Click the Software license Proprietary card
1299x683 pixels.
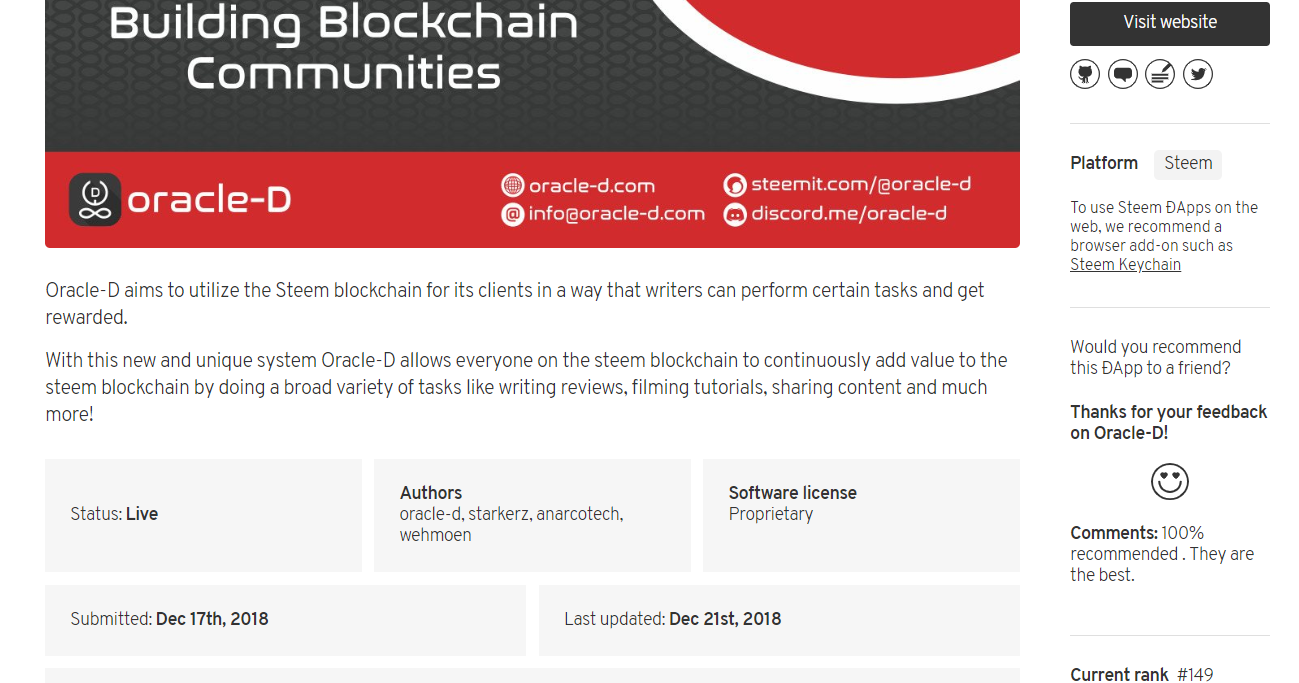point(861,515)
